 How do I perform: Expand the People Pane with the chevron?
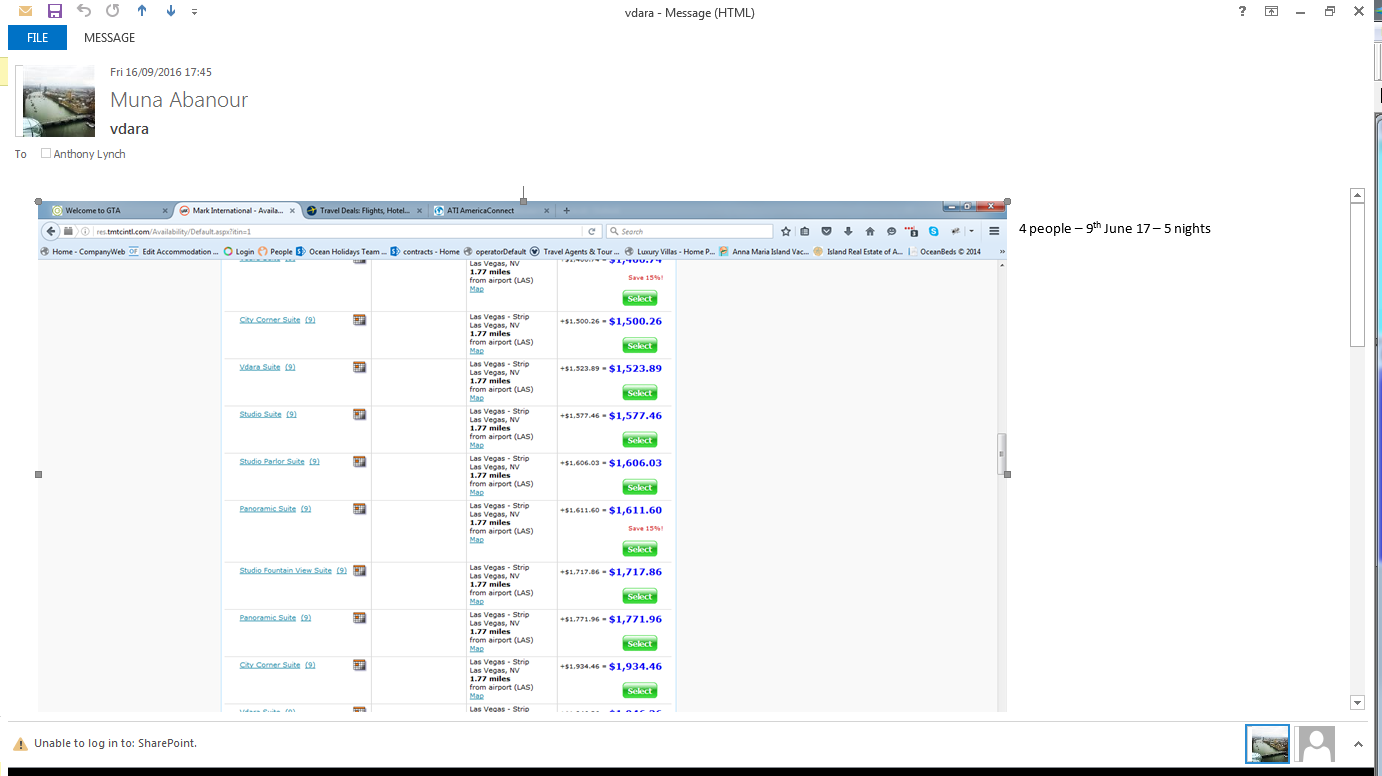click(1358, 744)
